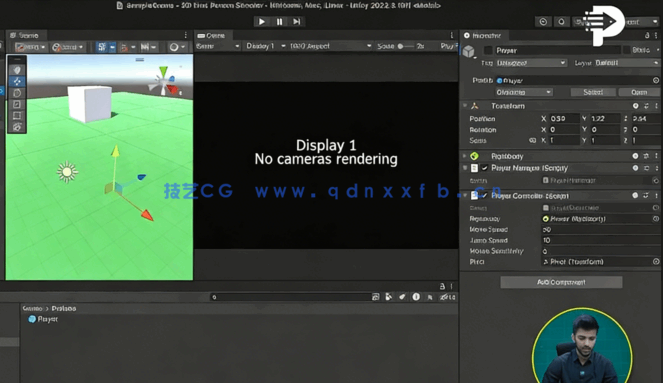
Task: Select the Player prefab asset in Project
Action: [43, 319]
